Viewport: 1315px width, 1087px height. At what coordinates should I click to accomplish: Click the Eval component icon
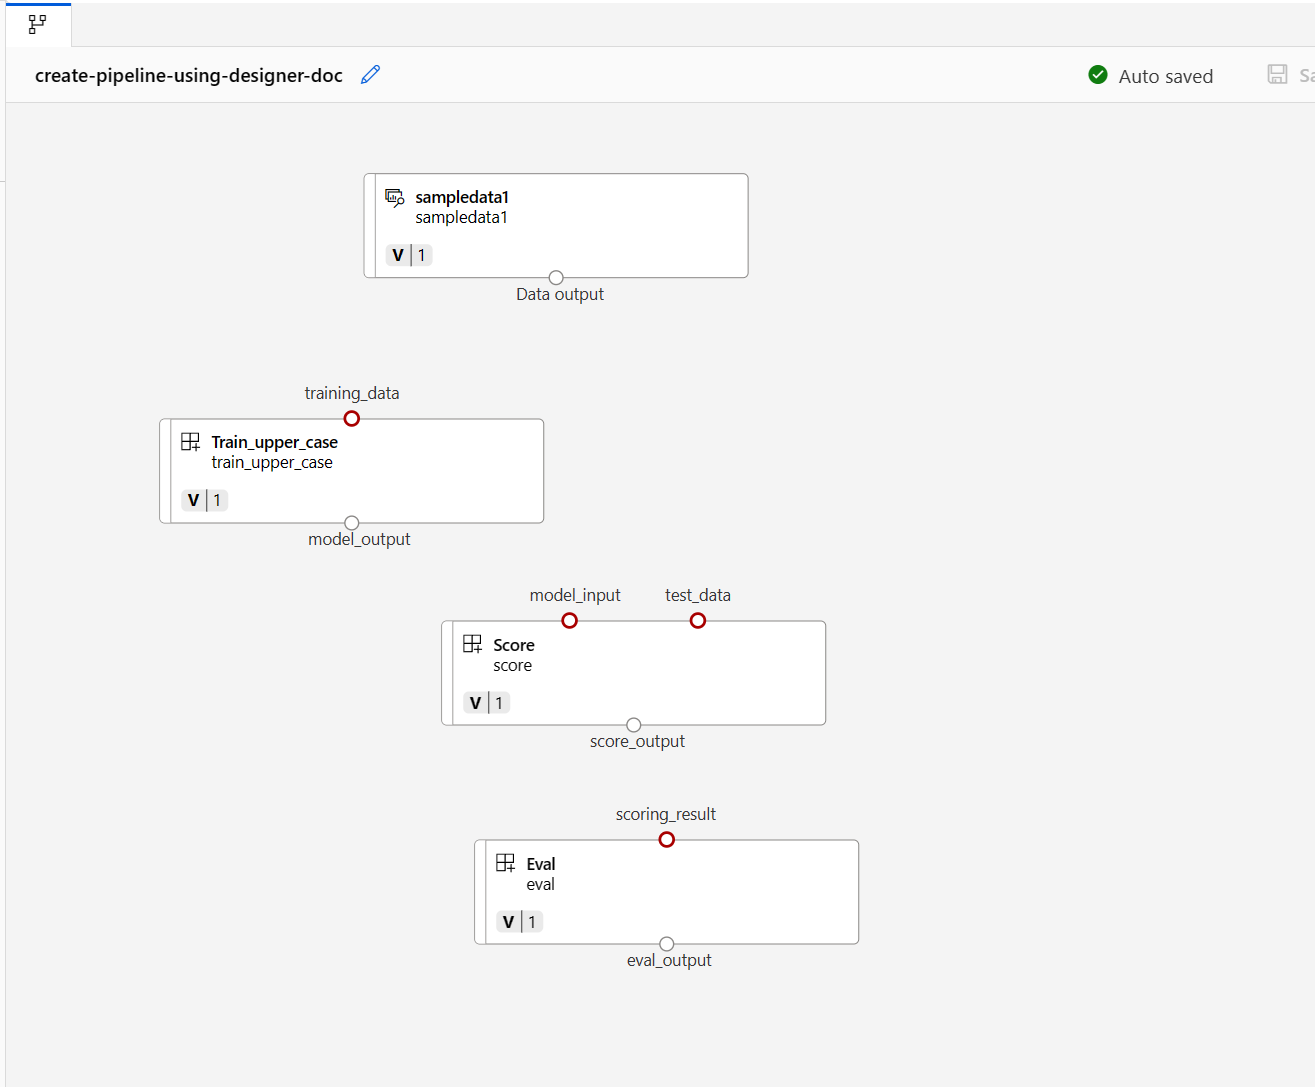point(505,863)
